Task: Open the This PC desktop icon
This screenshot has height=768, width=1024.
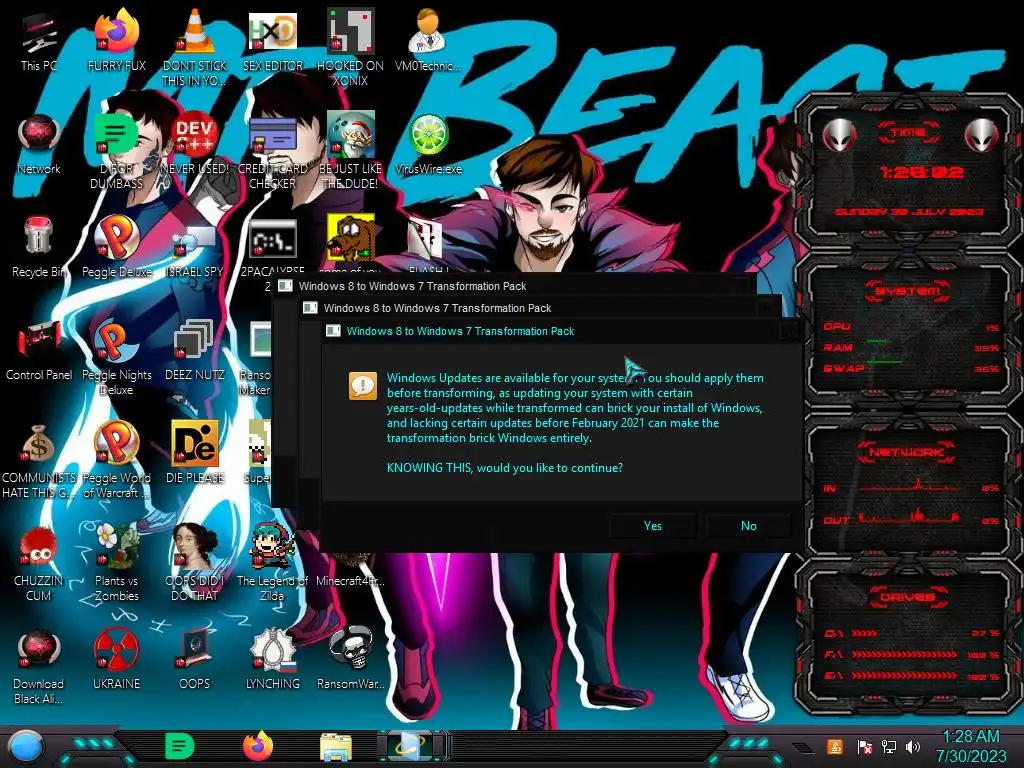Action: 39,41
